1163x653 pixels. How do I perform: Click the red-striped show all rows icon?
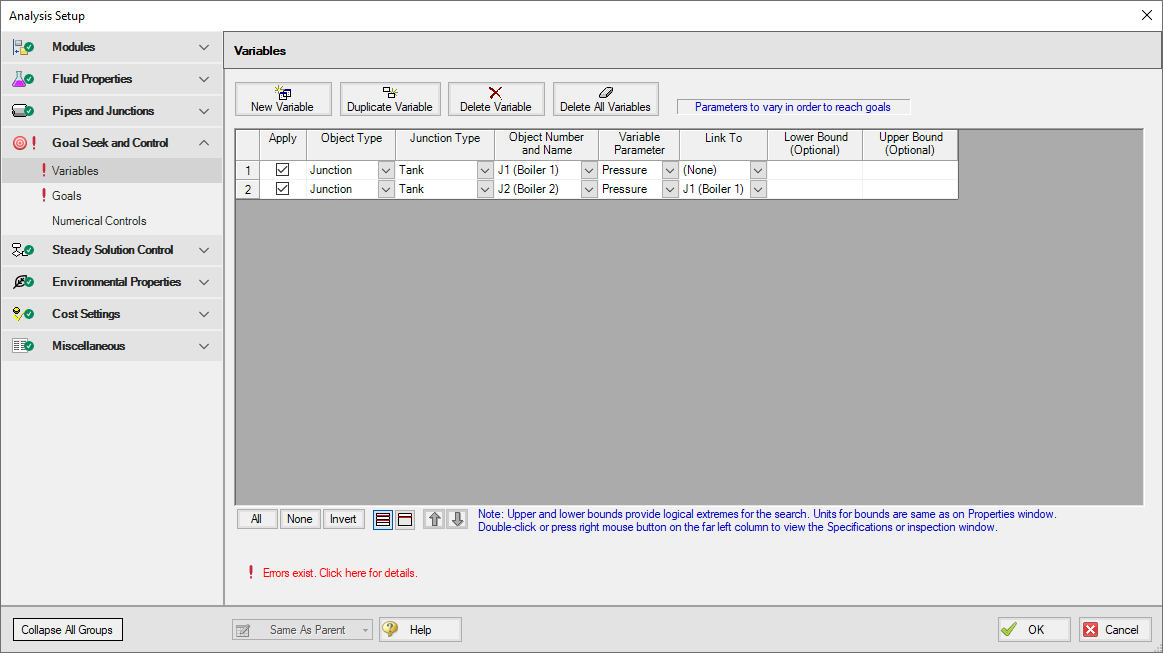383,519
